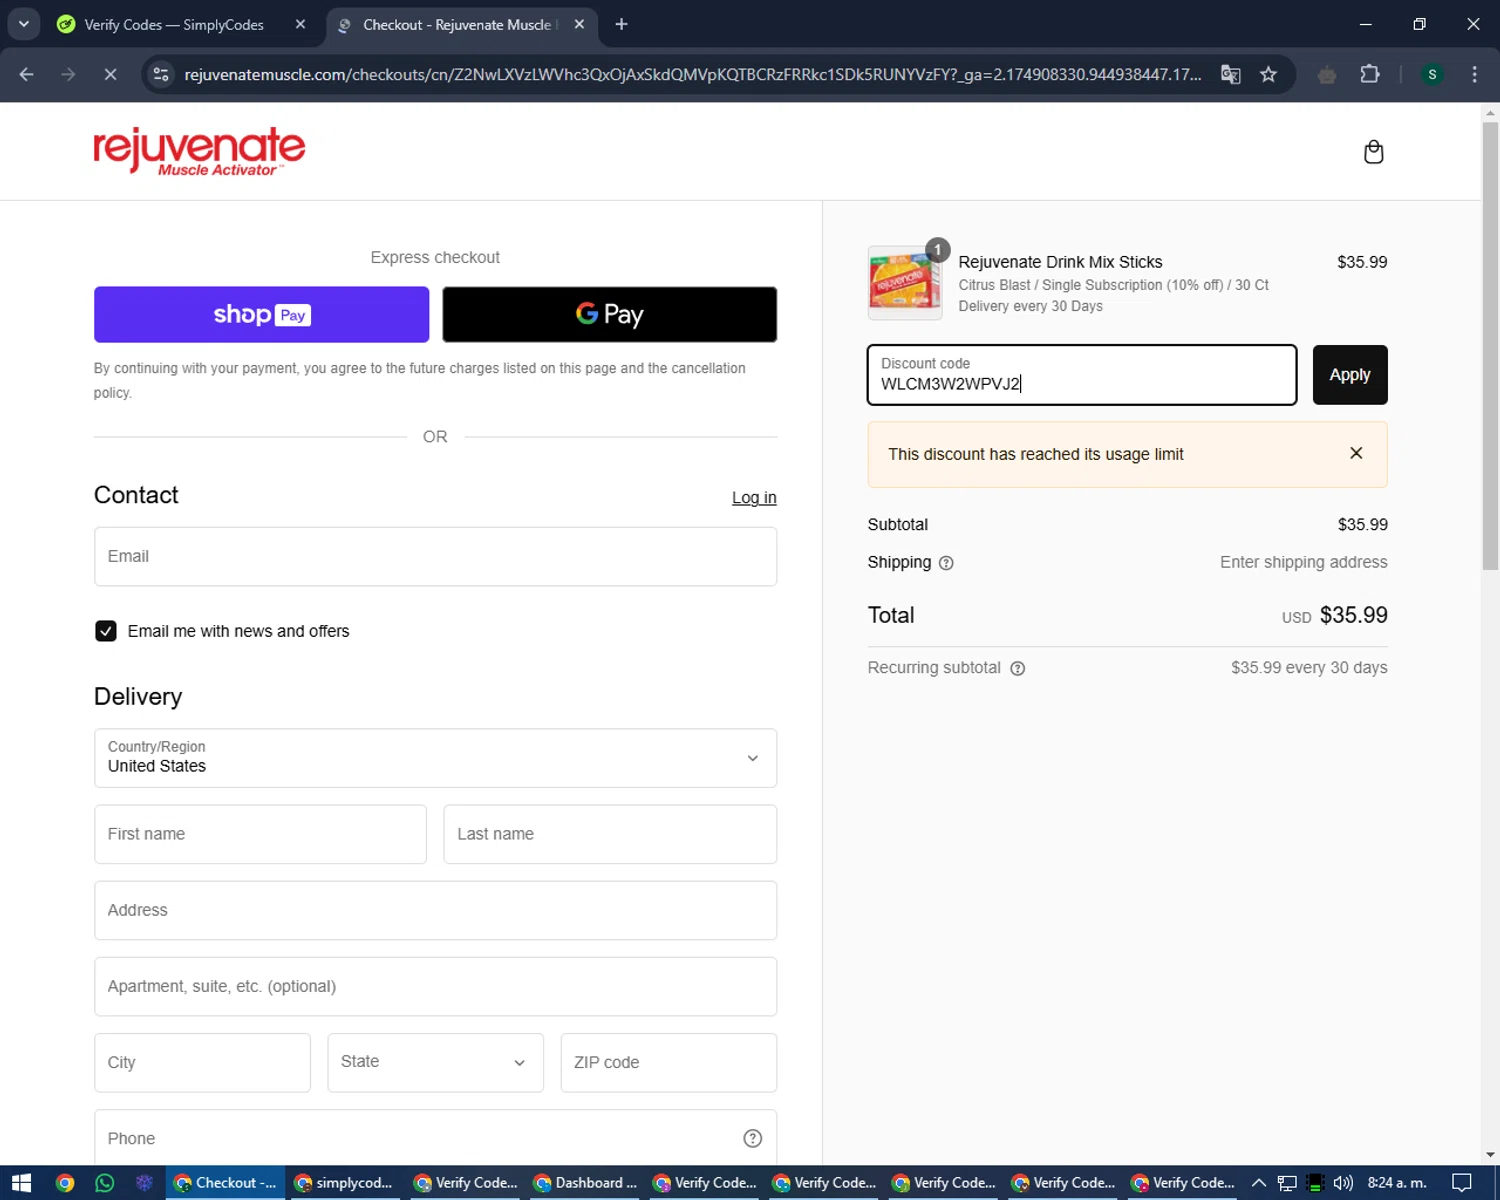The height and width of the screenshot is (1200, 1500).
Task: Click the page vertical scrollbar
Action: click(1490, 345)
